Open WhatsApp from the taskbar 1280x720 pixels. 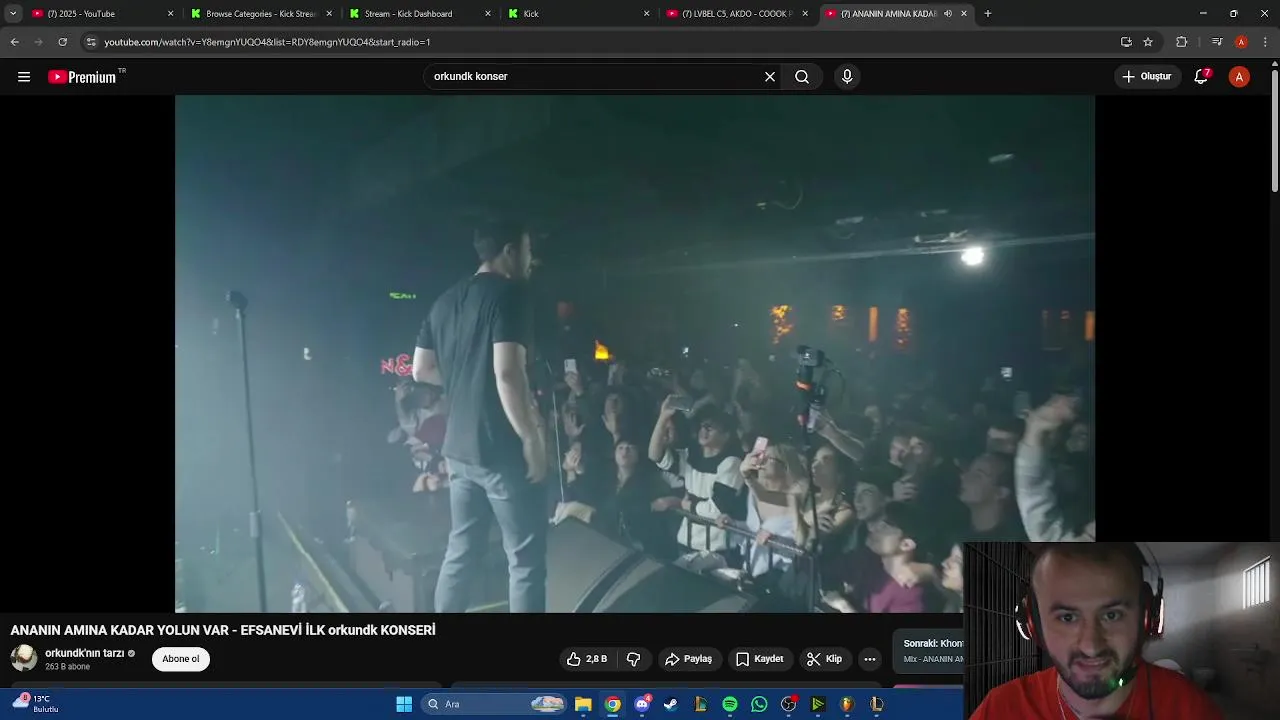pyautogui.click(x=759, y=704)
